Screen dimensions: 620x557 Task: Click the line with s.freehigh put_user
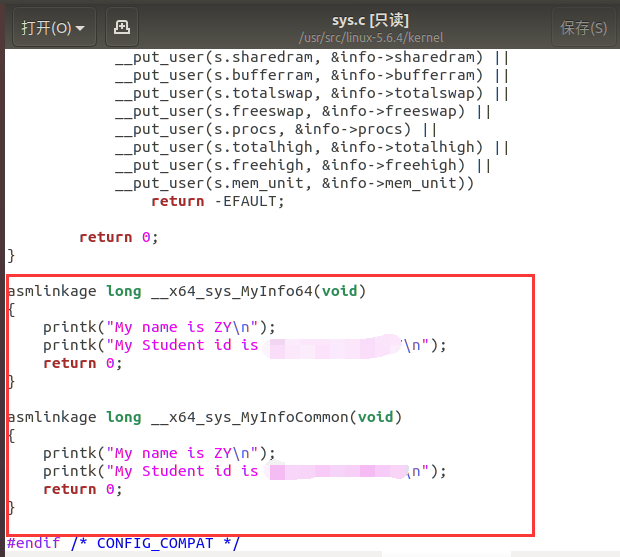pos(303,165)
